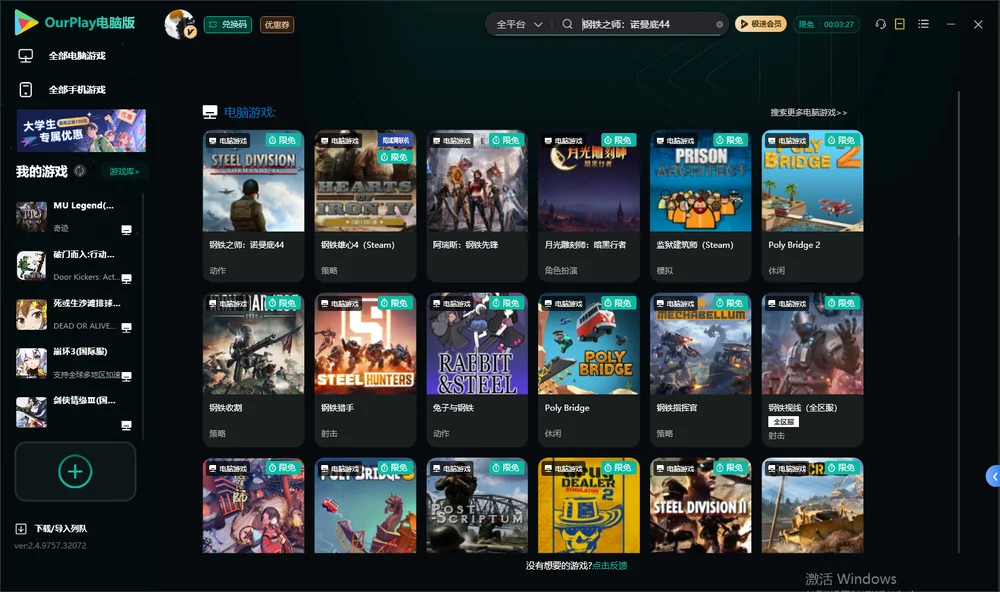Screen dimensions: 1000x592
Task: Open the main menu list icon
Action: (923, 24)
